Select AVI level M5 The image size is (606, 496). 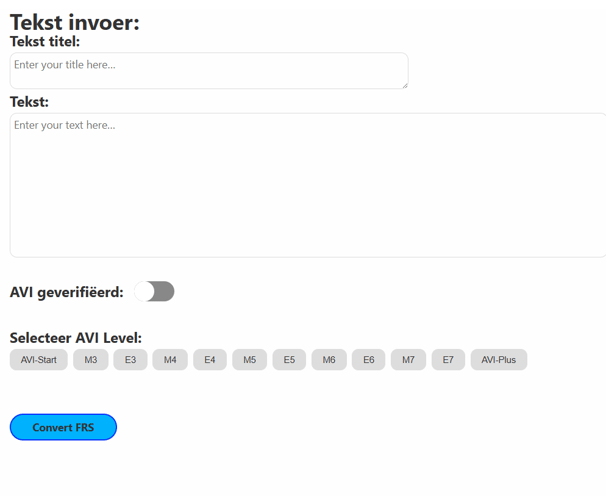point(250,360)
